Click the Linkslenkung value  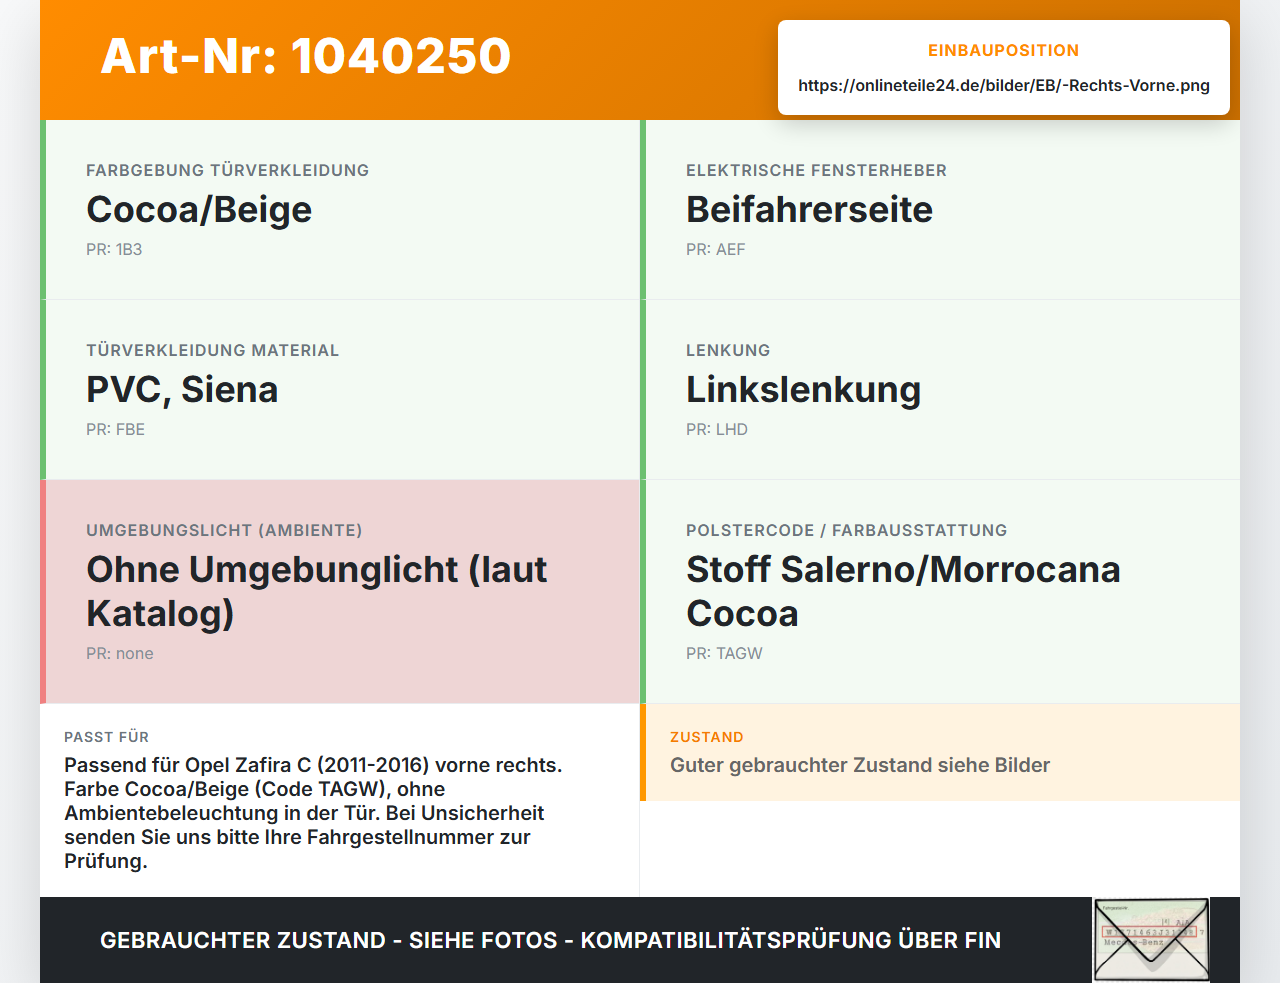coord(803,389)
